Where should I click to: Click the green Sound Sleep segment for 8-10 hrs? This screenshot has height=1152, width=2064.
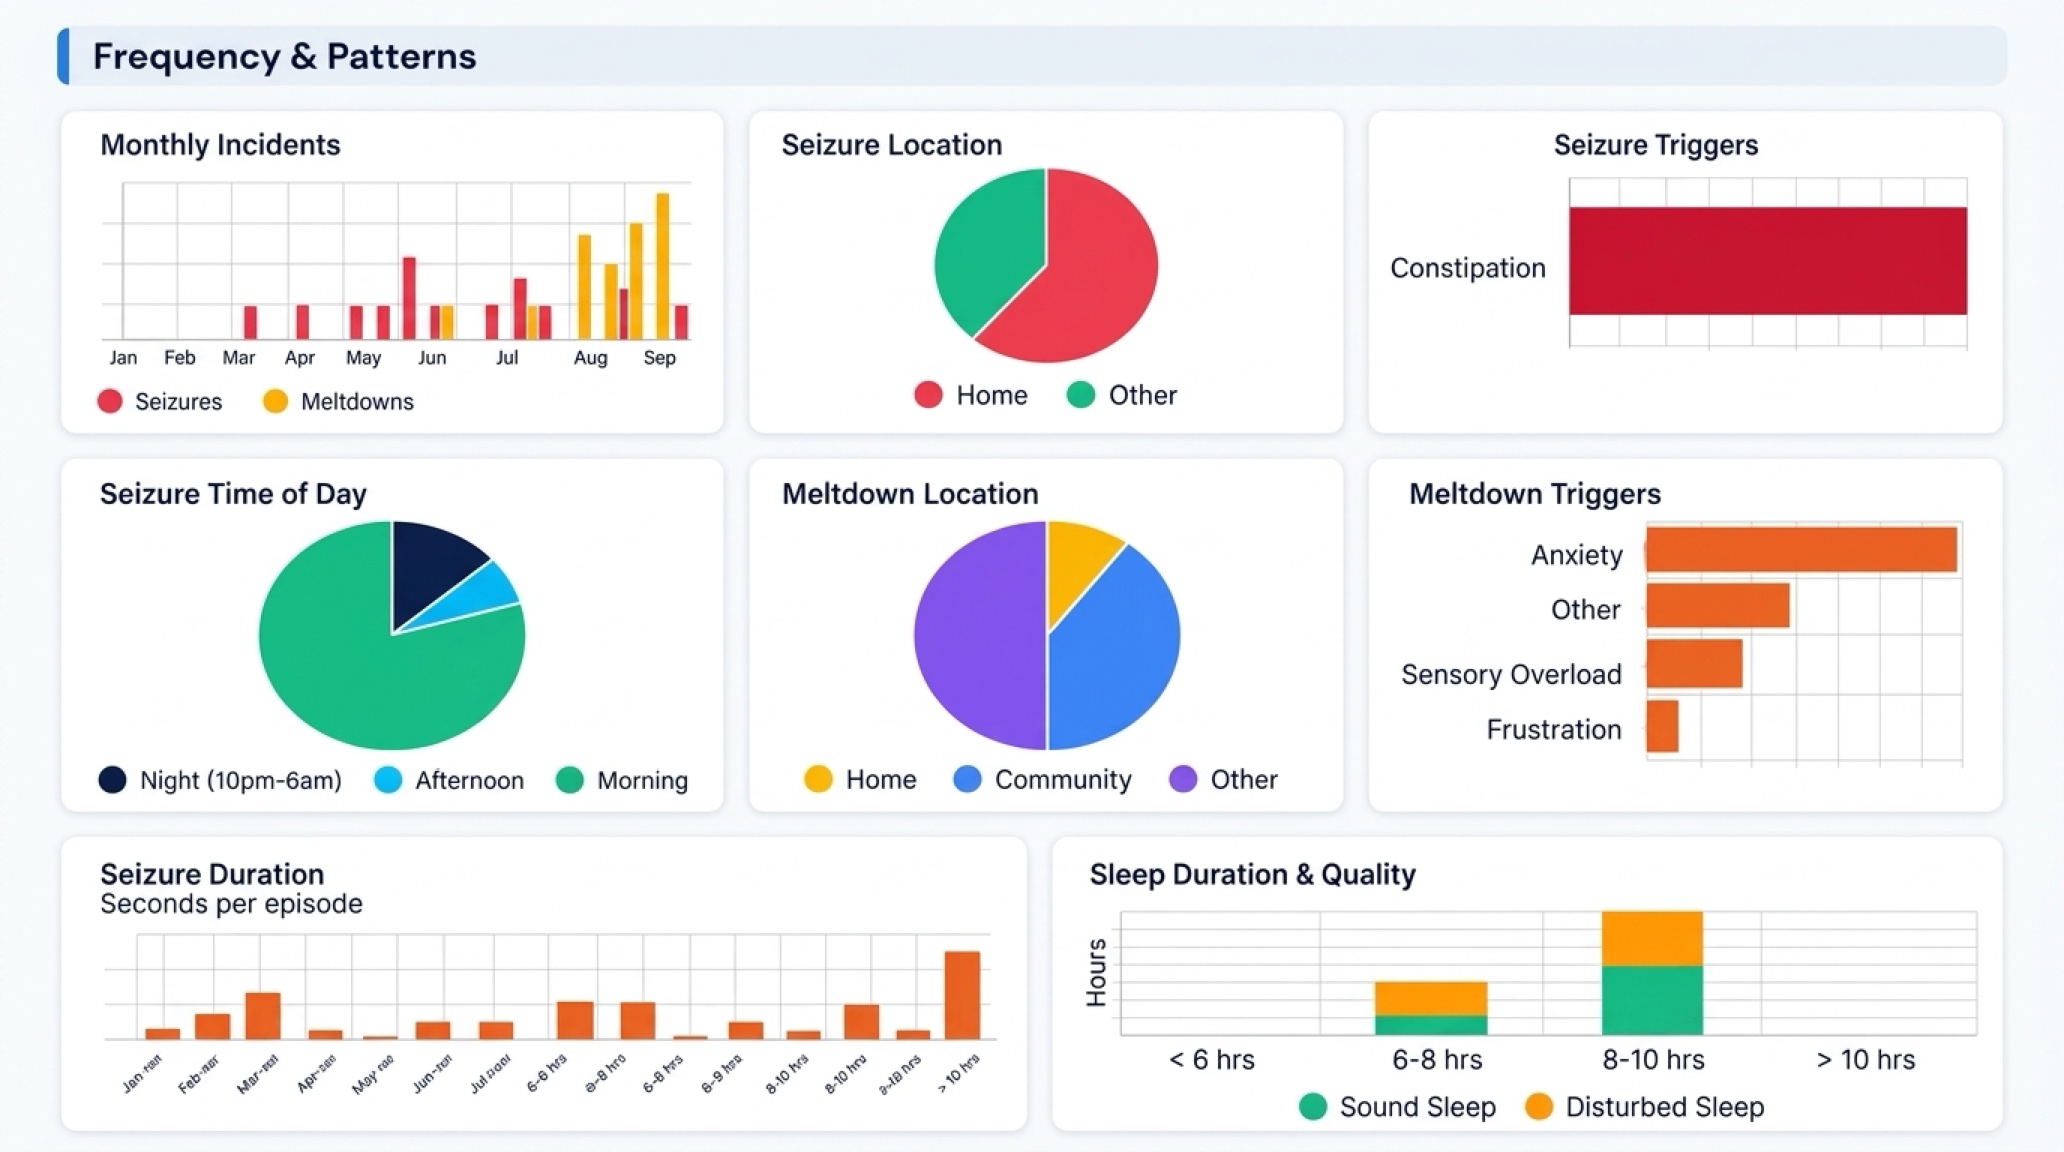[1652, 1000]
